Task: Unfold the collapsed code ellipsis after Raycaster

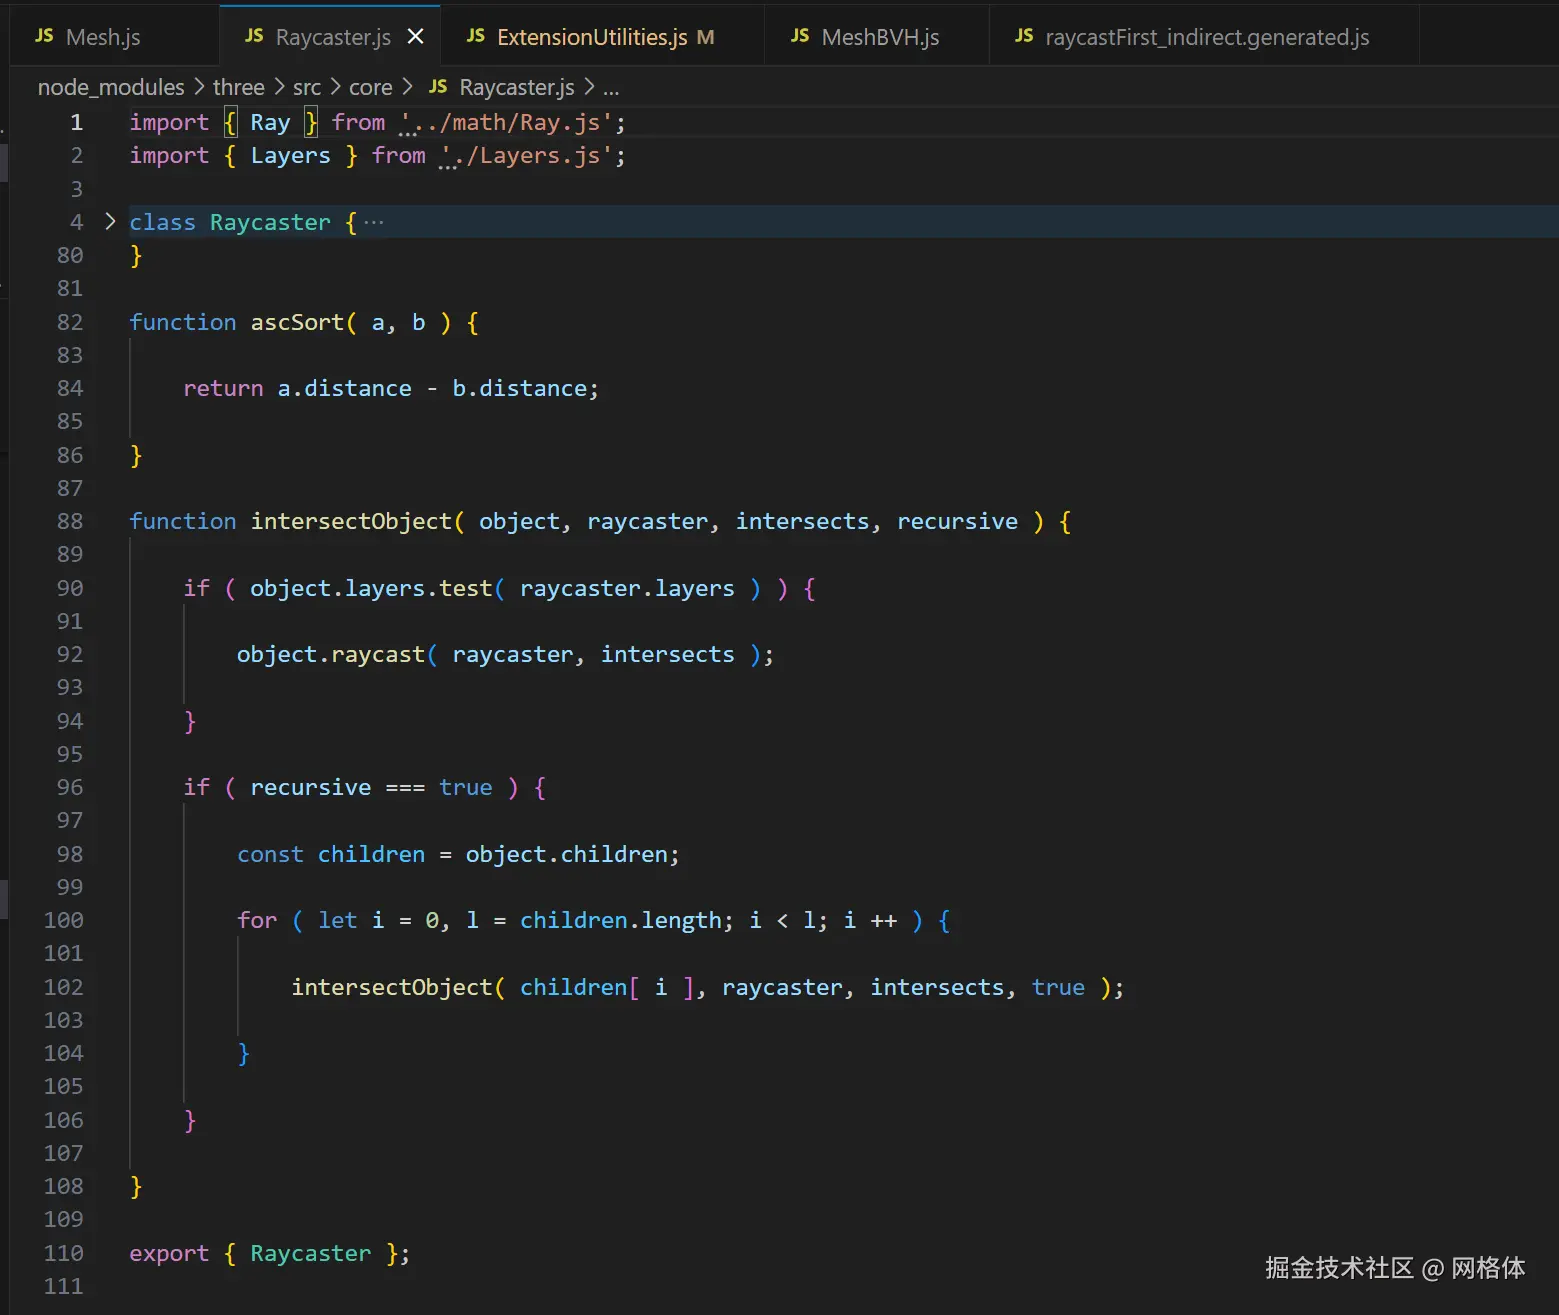Action: 374,222
